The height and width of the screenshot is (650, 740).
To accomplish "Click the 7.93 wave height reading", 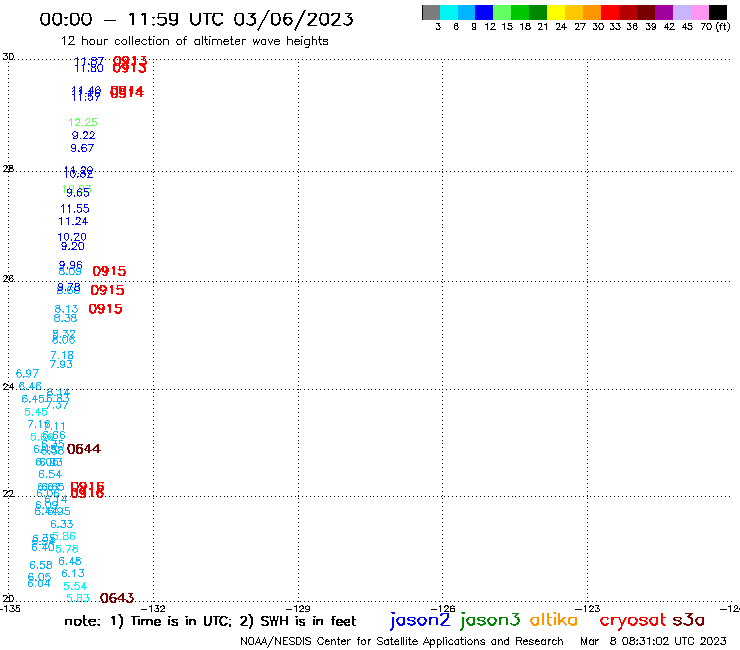I will pyautogui.click(x=61, y=364).
